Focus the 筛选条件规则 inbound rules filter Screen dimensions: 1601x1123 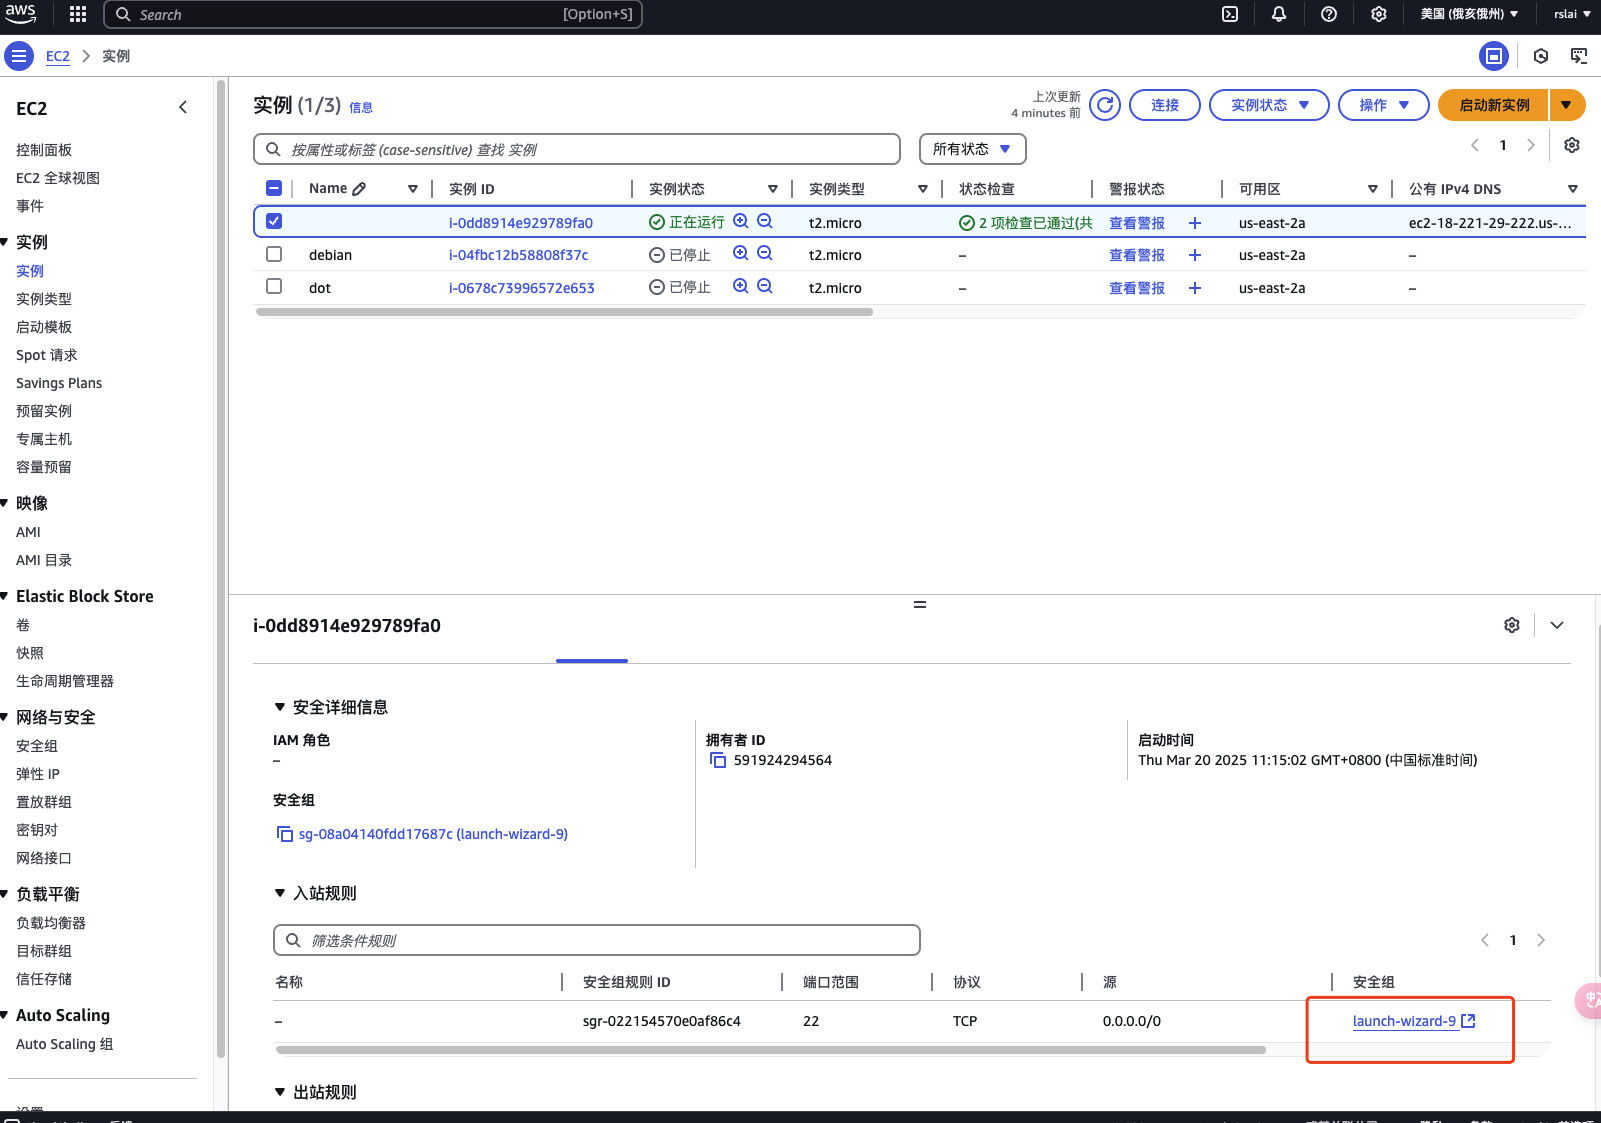click(x=597, y=940)
